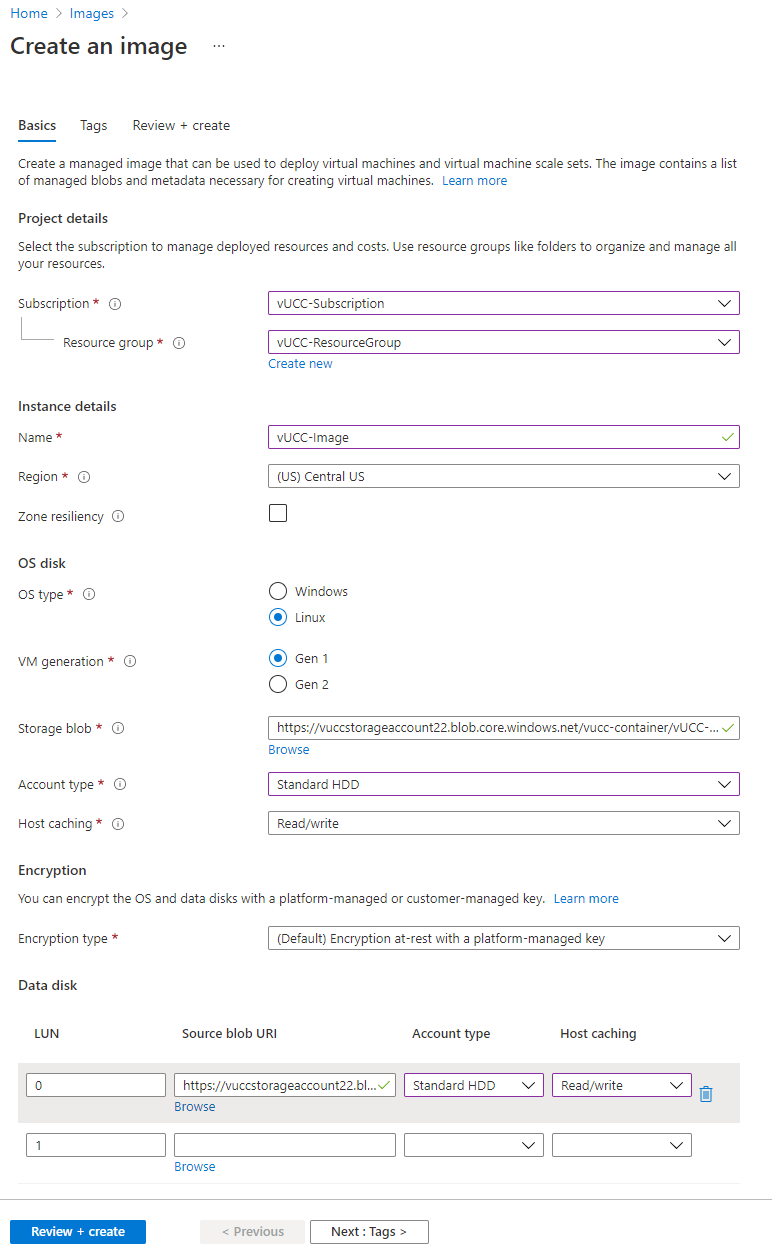Viewport: 772px width, 1254px height.
Task: Choose the Gen 2 VM generation
Action: click(278, 685)
